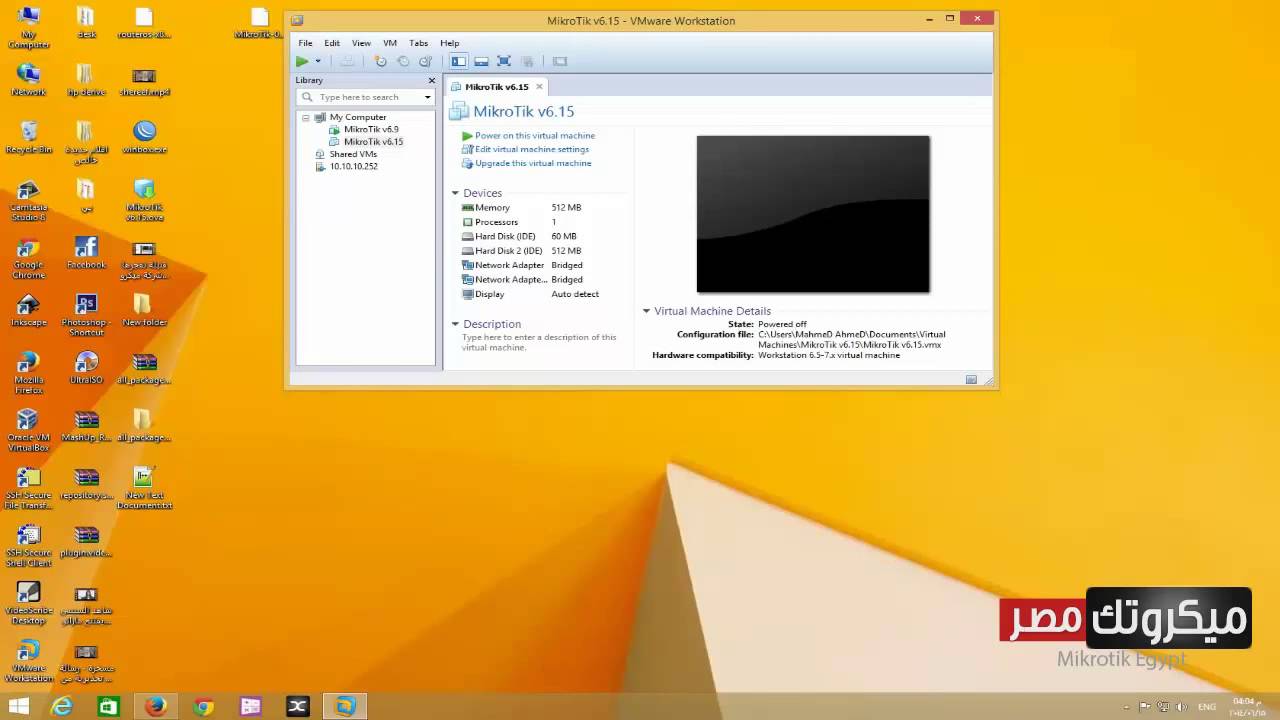Click Power on this virtual machine link
This screenshot has width=1280, height=720.
(x=534, y=135)
